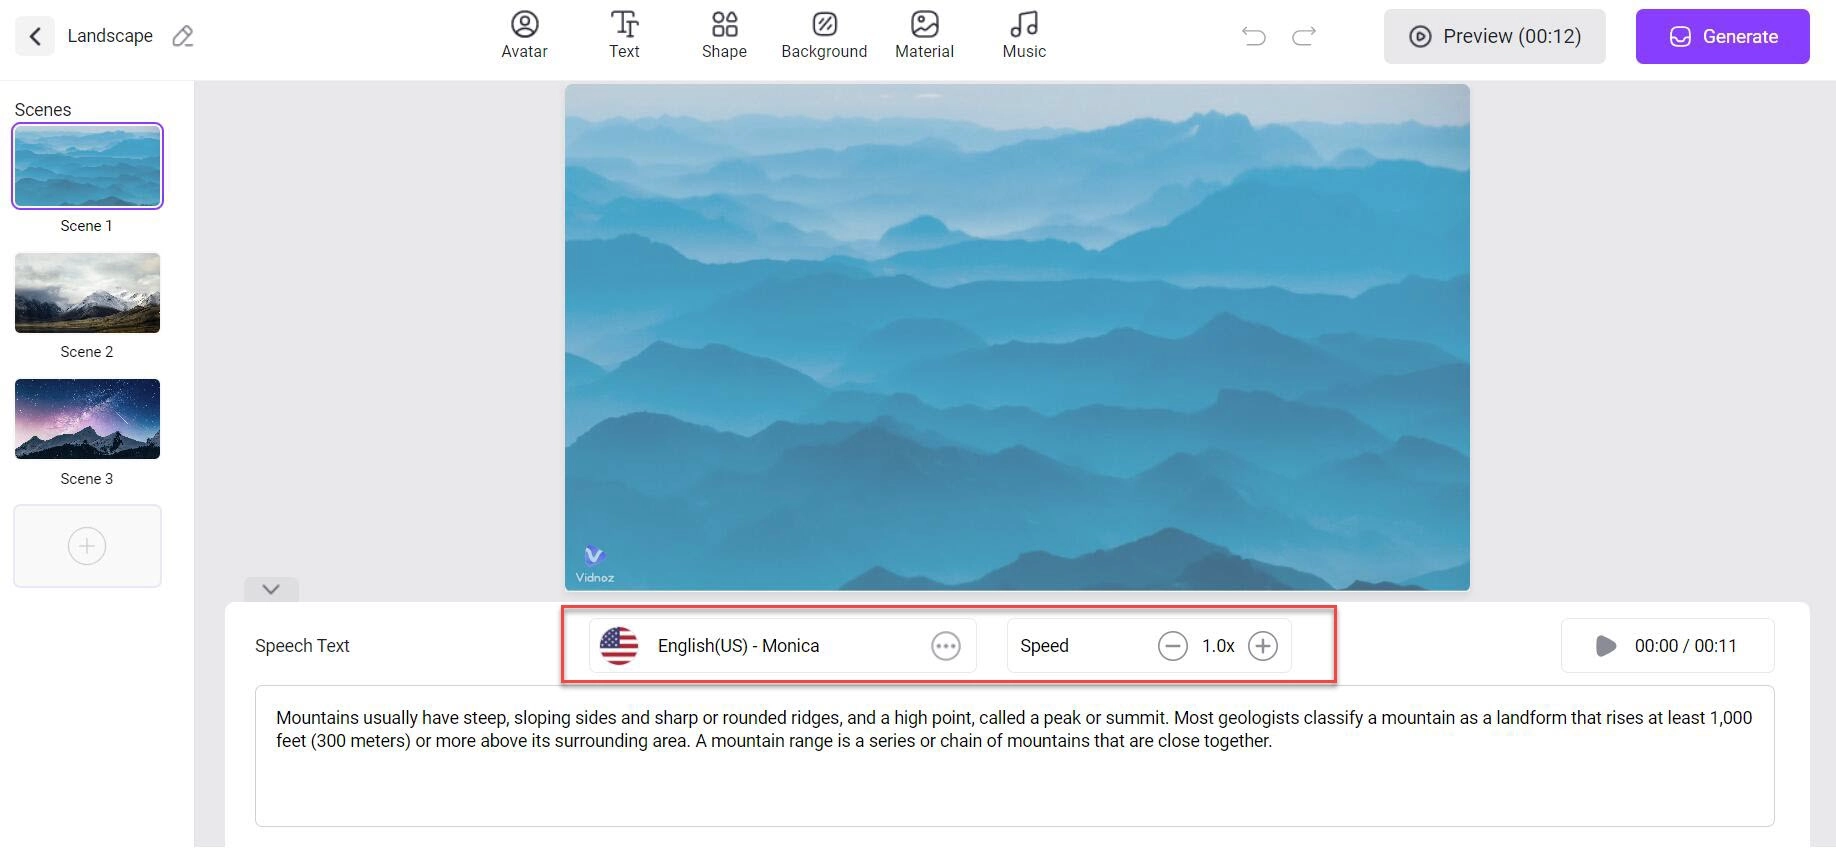Select the Text tool

[624, 35]
